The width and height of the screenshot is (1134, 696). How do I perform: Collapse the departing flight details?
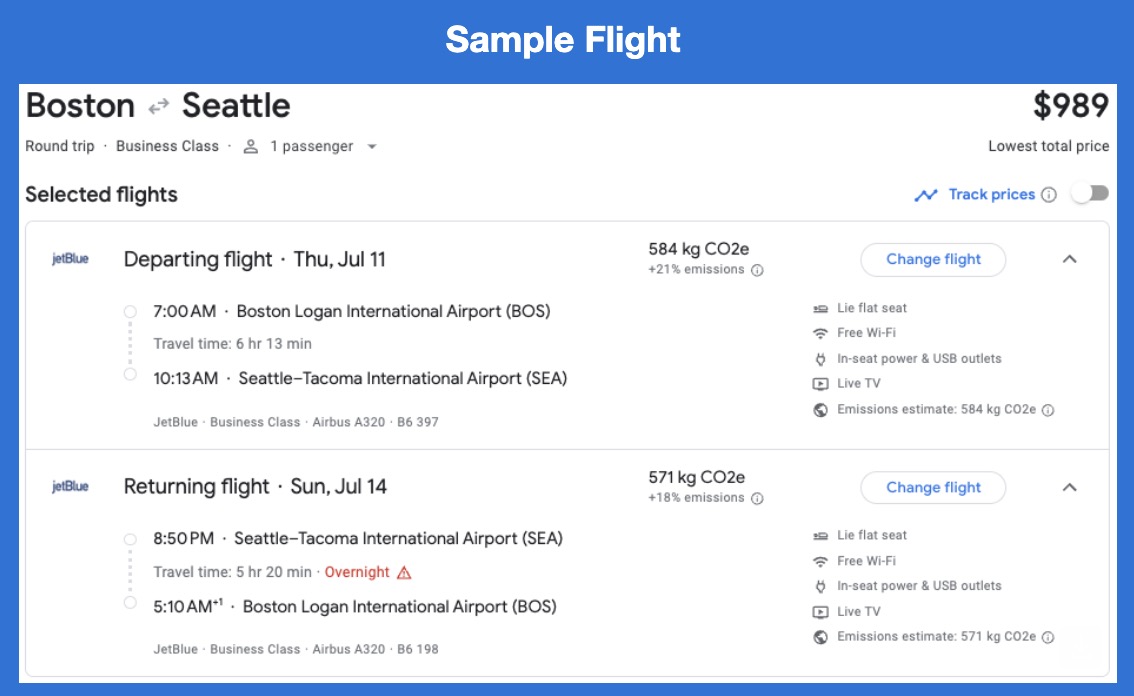coord(1070,259)
